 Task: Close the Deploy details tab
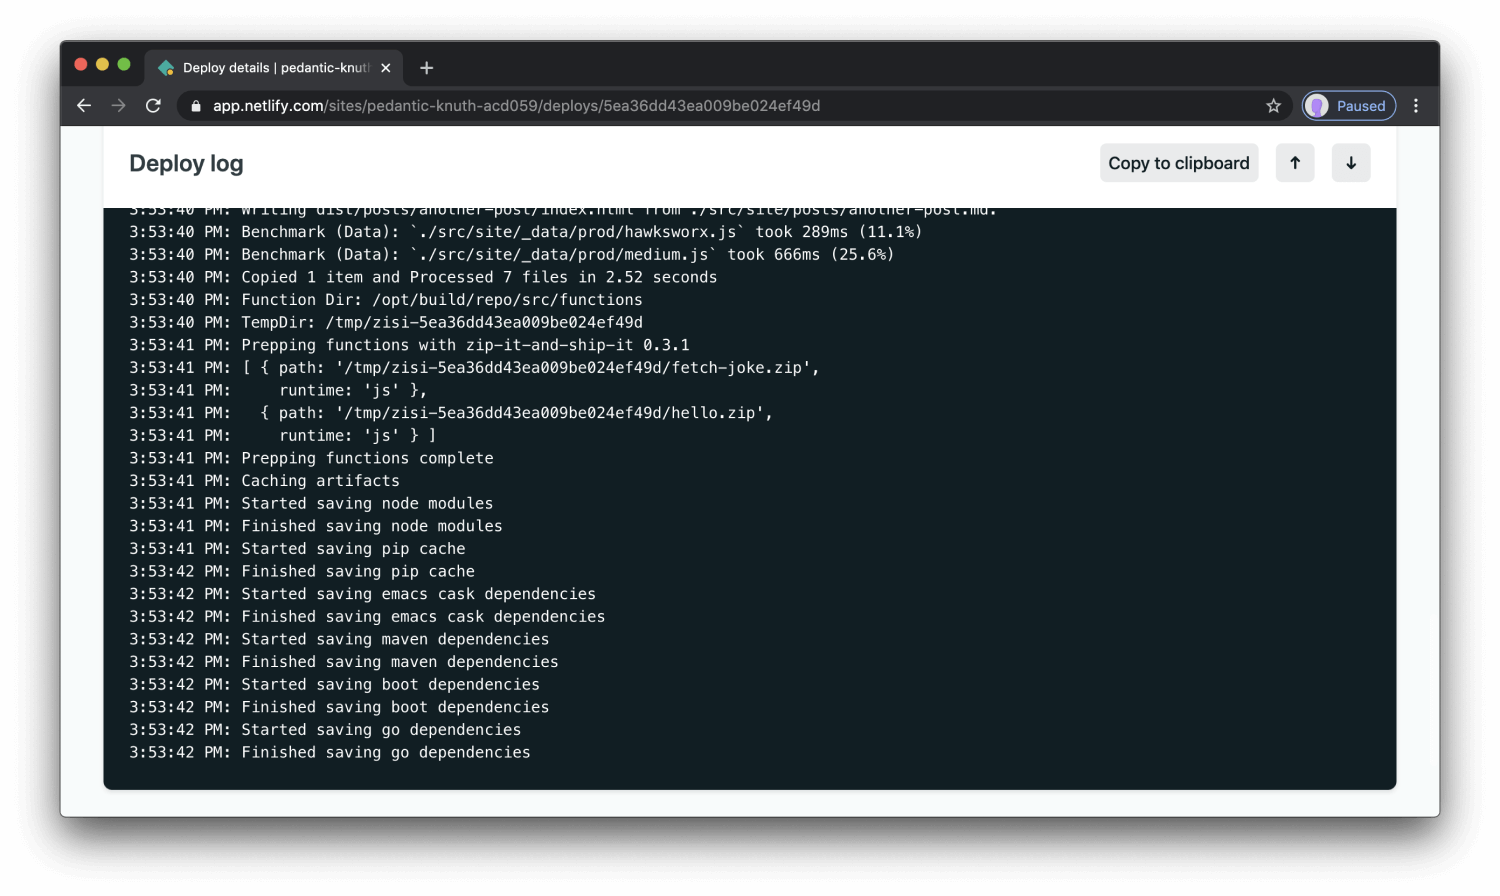click(385, 67)
